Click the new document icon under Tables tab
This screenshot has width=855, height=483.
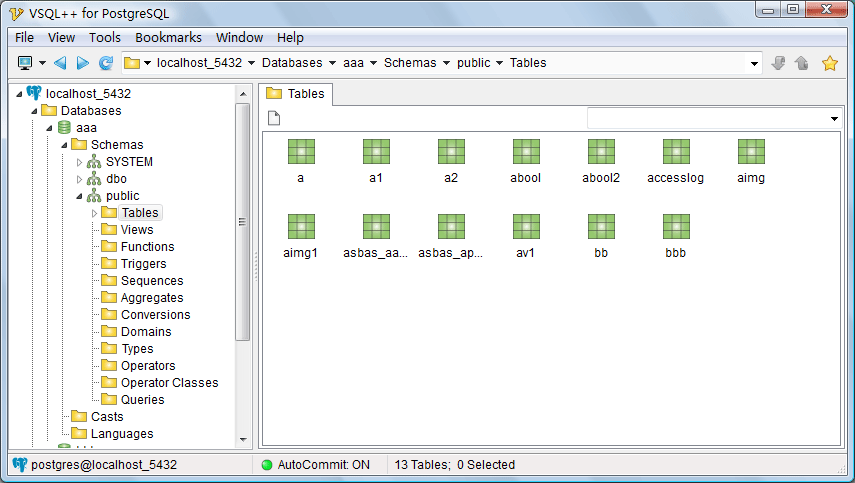tap(274, 119)
